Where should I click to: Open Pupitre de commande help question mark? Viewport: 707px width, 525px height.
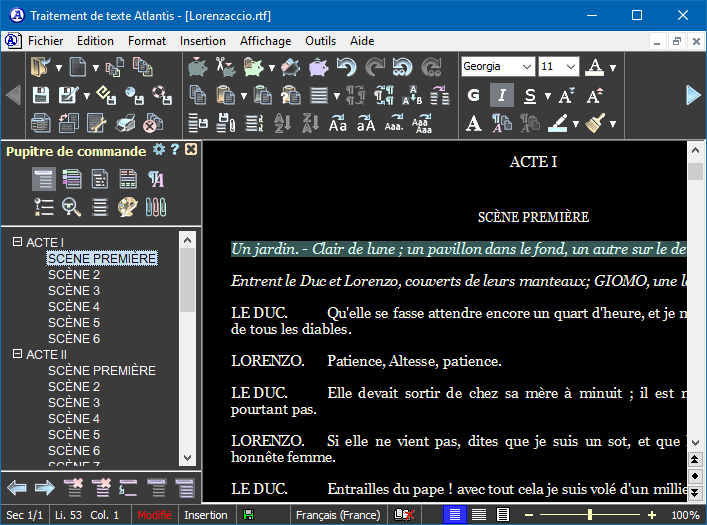pos(175,149)
